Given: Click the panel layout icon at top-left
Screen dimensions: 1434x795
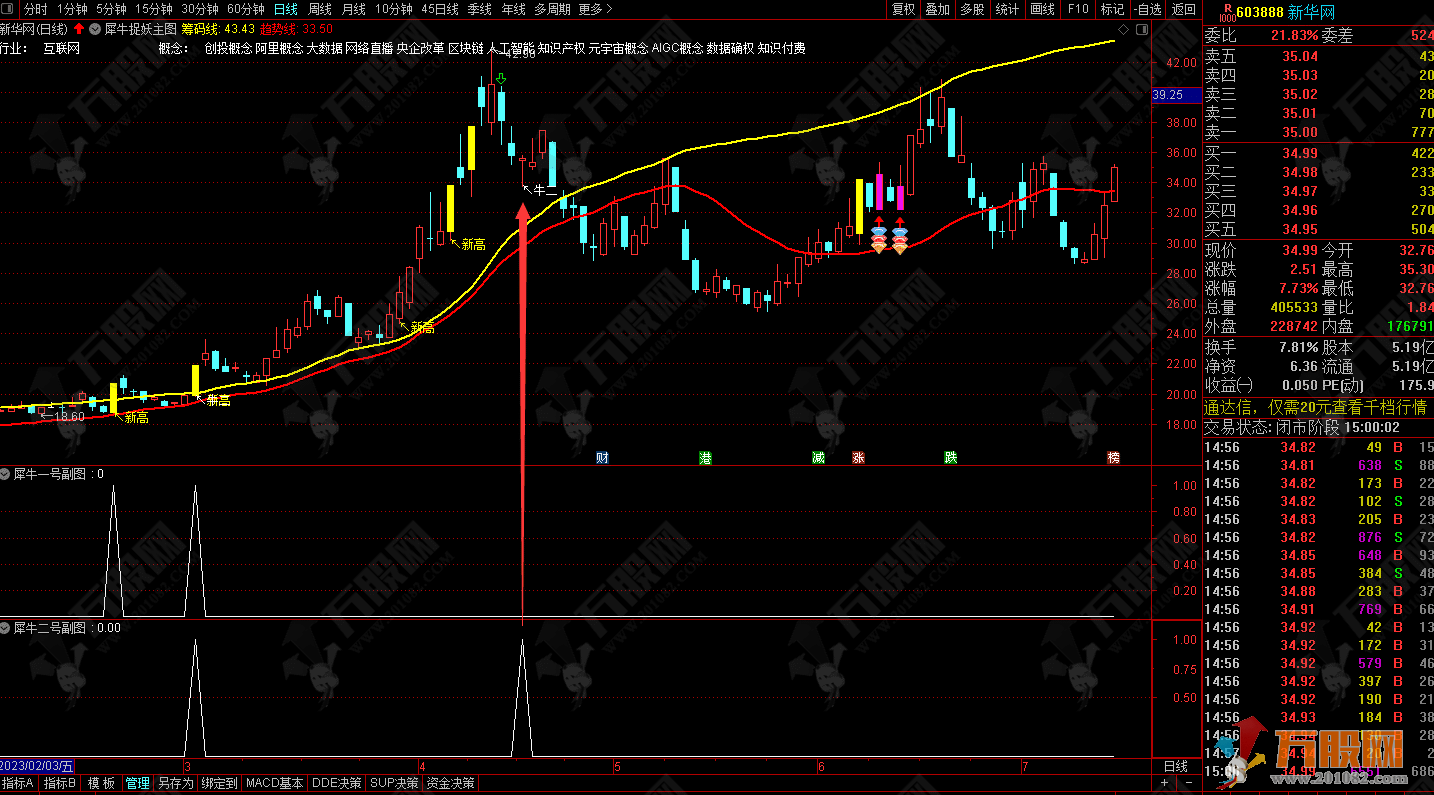Looking at the screenshot, I should pos(9,10).
